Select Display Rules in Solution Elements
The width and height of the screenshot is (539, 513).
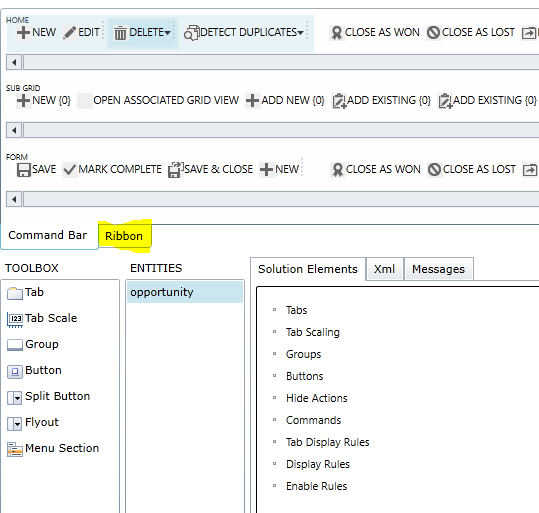pos(318,465)
